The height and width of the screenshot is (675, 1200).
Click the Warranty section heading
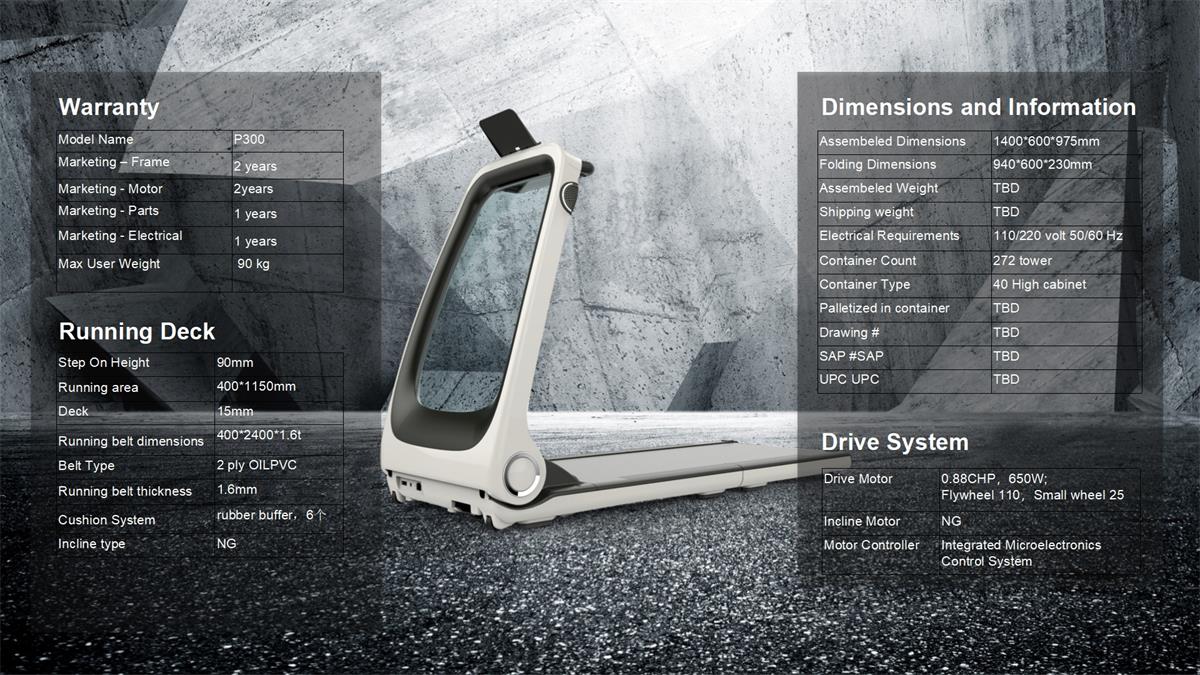click(x=108, y=107)
